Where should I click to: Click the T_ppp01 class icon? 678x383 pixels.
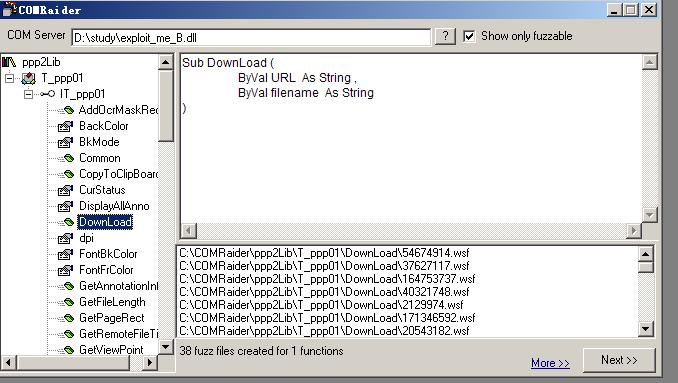coord(29,78)
